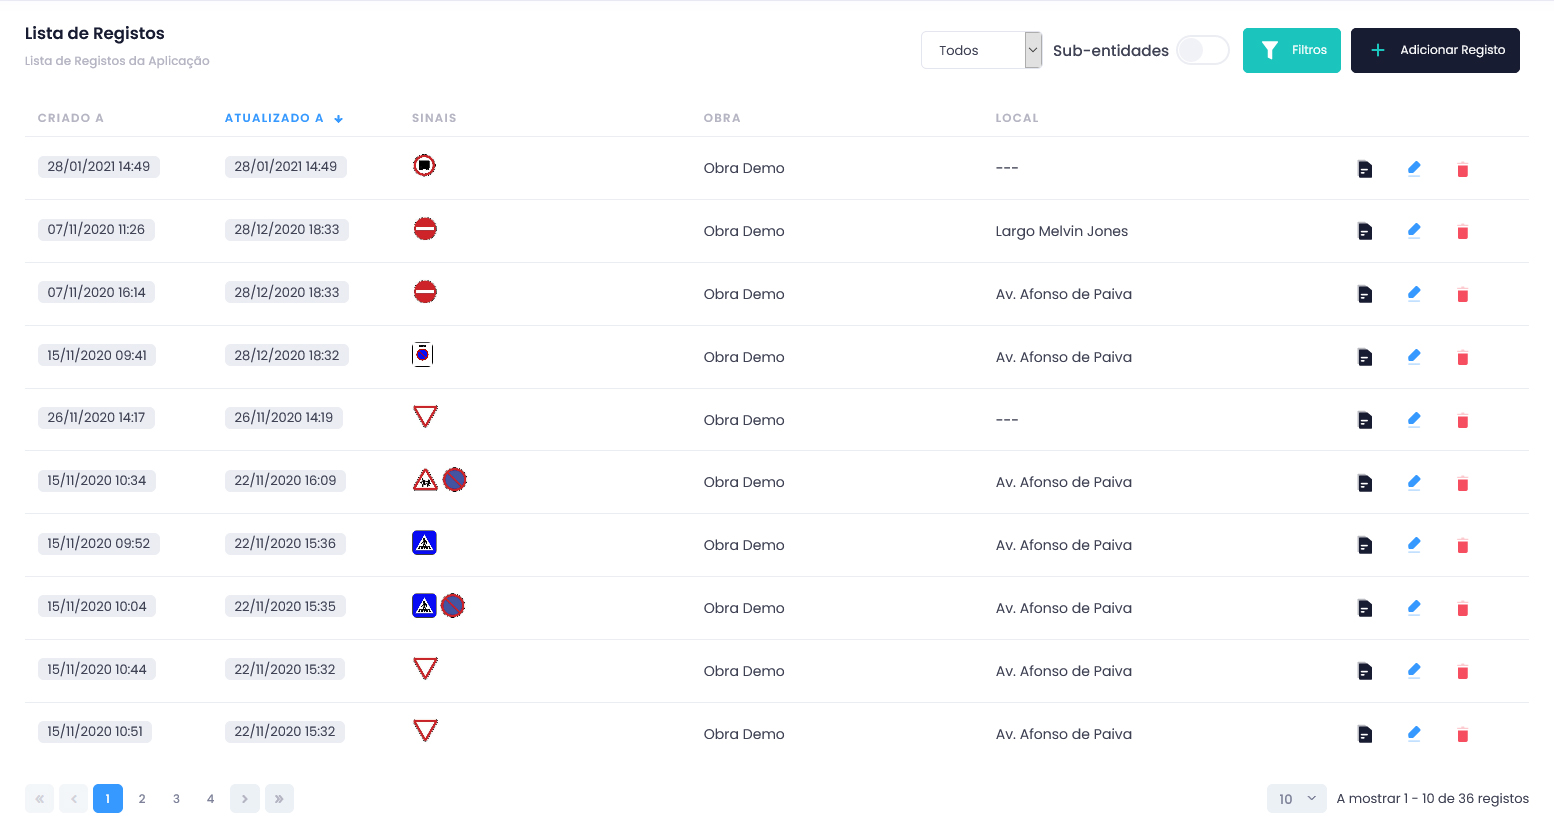Sort by the Sinais column header
Screen dimensions: 1554x821
[x=434, y=118]
